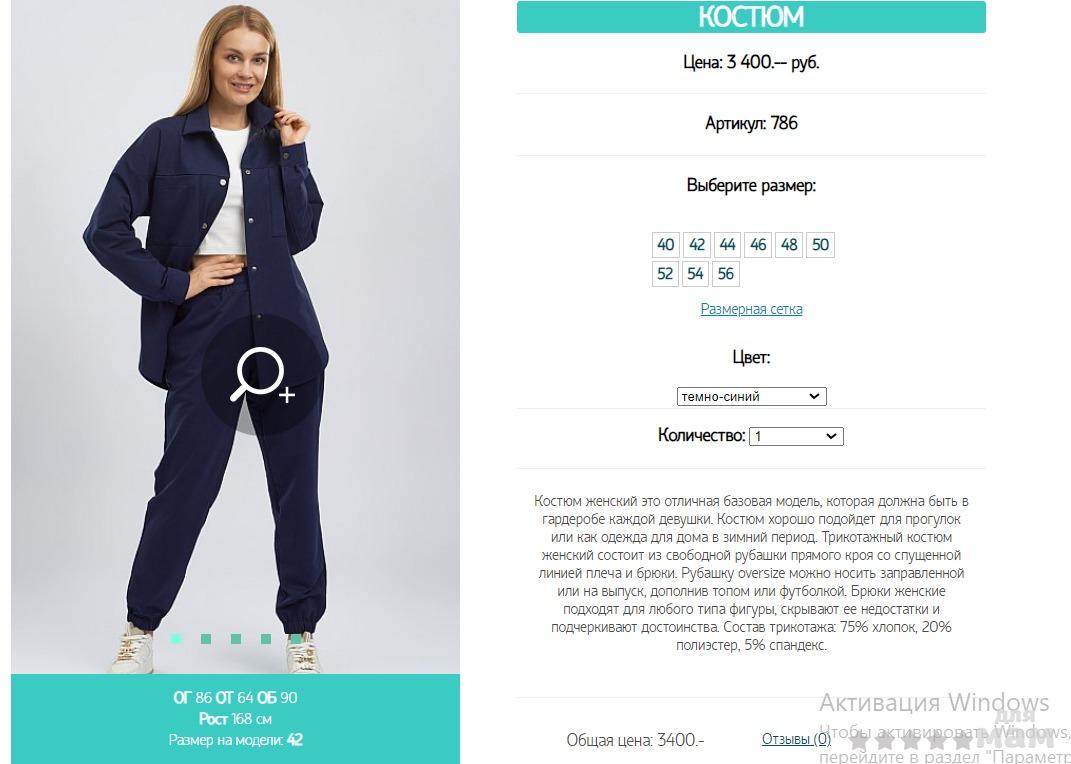Choose size 52
The height and width of the screenshot is (764, 1071).
[665, 274]
